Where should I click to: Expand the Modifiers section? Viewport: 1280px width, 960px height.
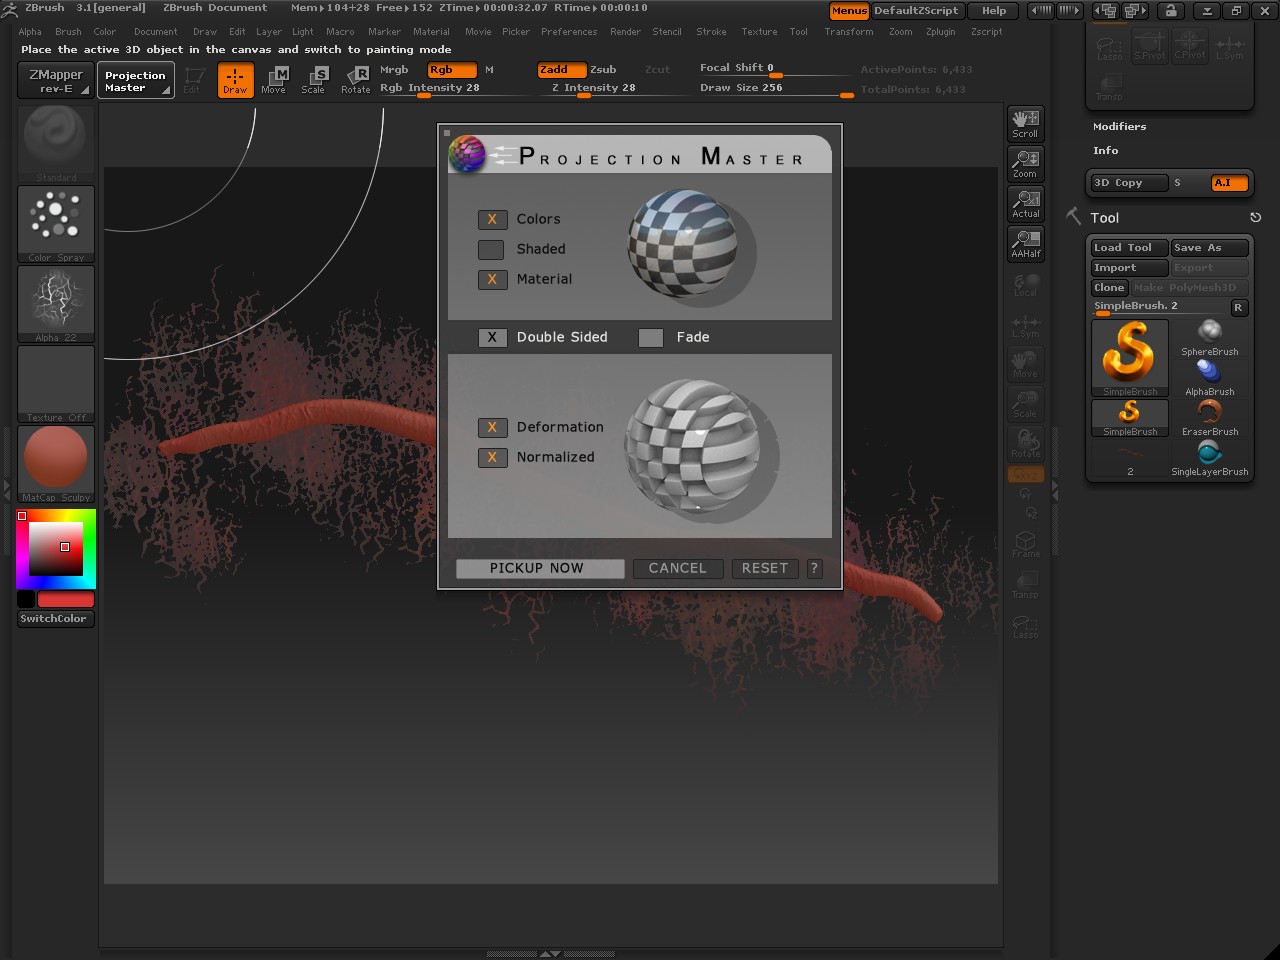(1119, 127)
